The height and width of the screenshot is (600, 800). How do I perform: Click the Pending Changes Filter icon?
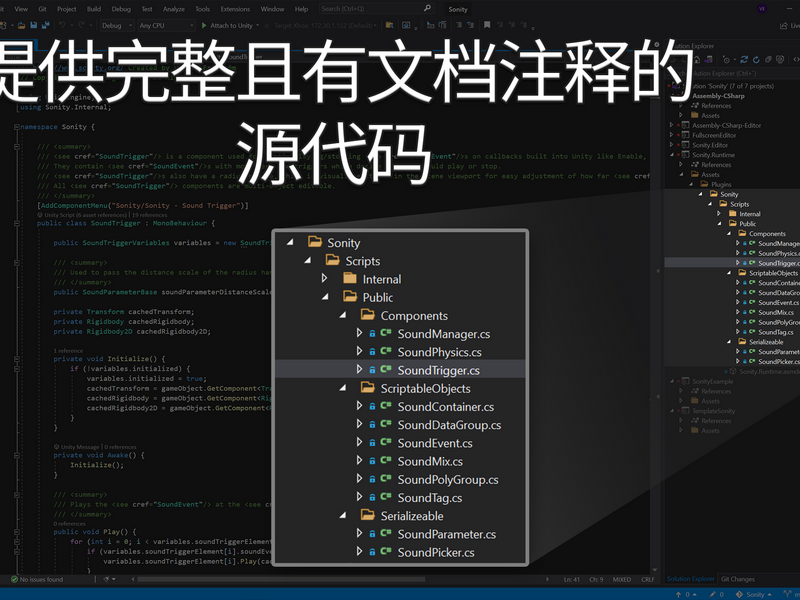click(x=728, y=60)
